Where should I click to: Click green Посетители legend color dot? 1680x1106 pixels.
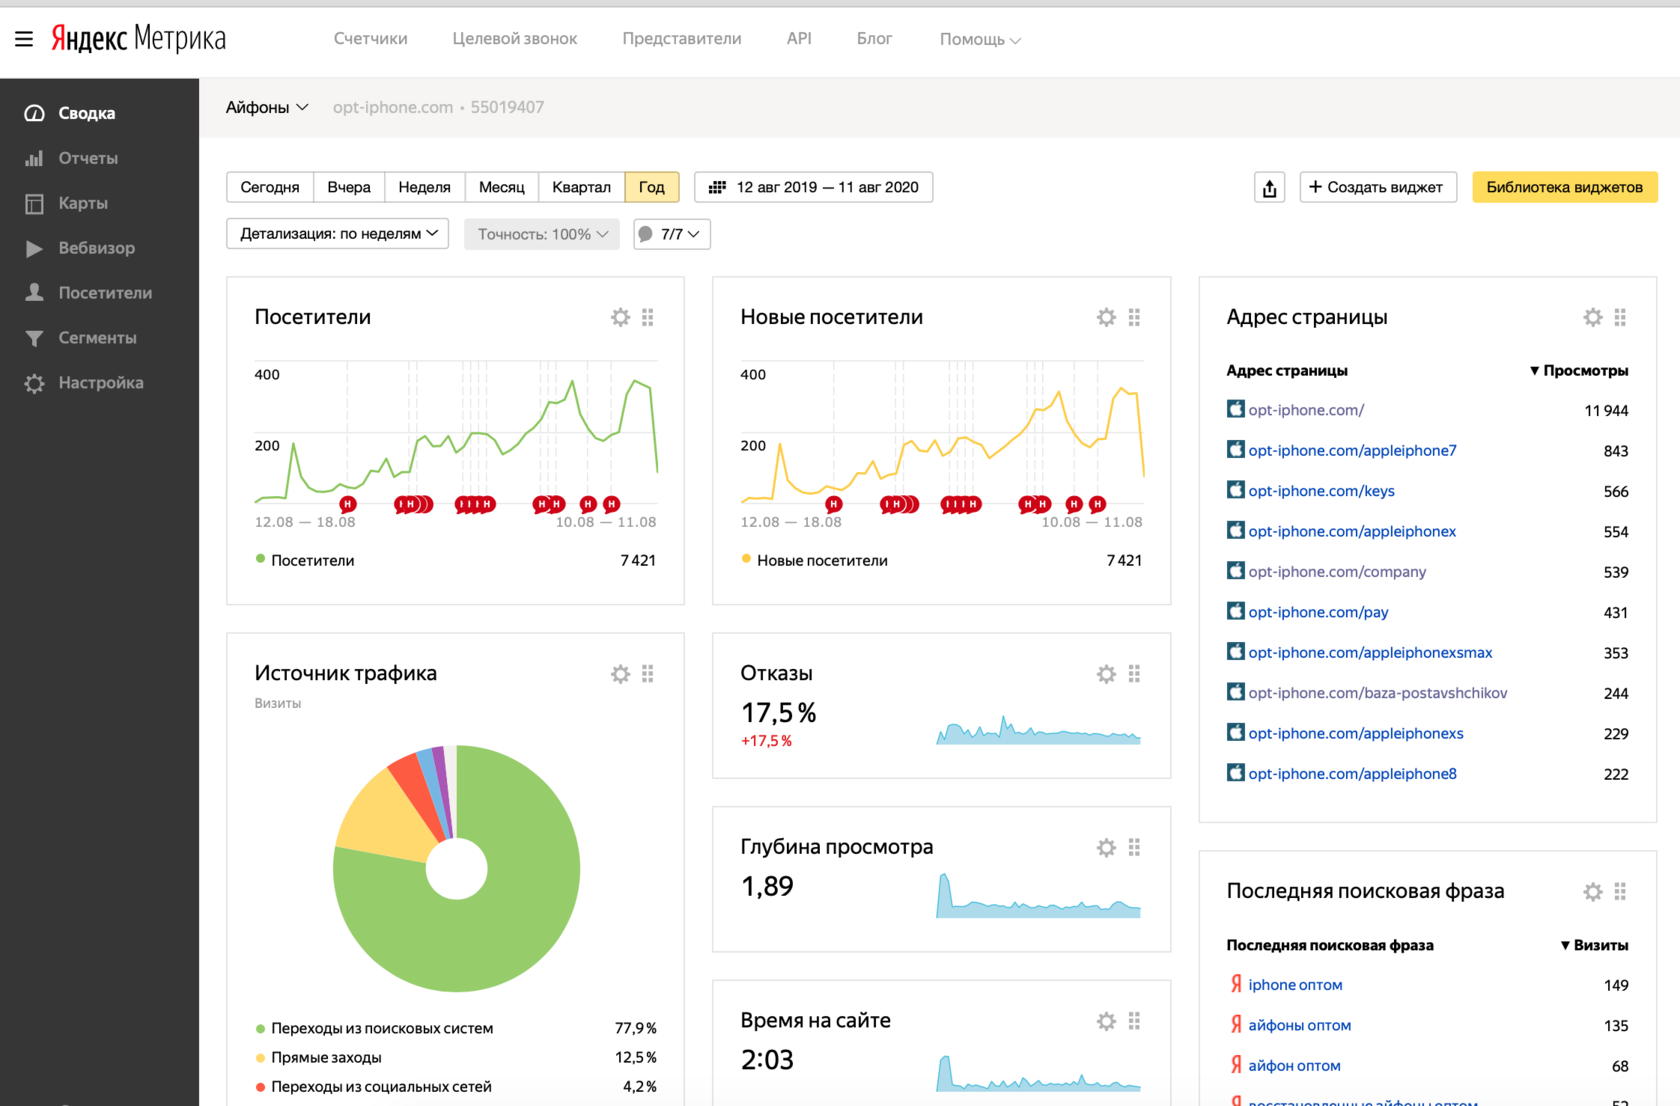coord(260,559)
